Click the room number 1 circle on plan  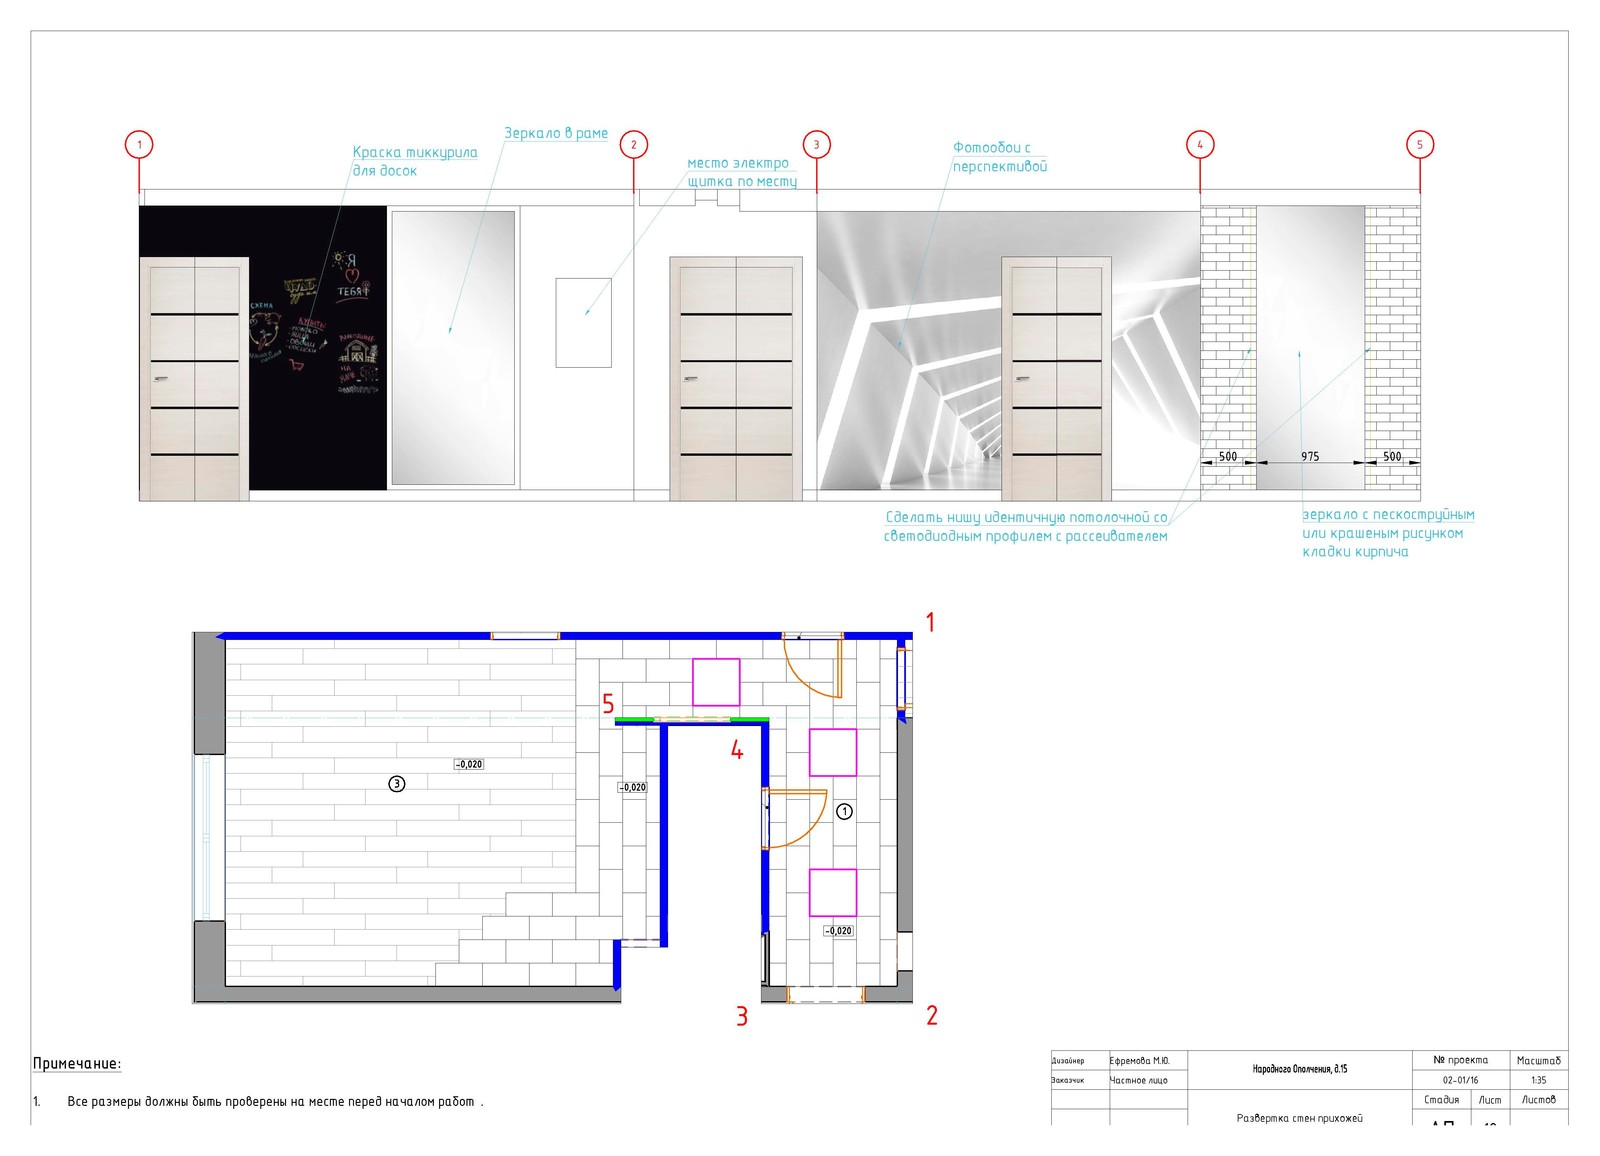pos(844,811)
